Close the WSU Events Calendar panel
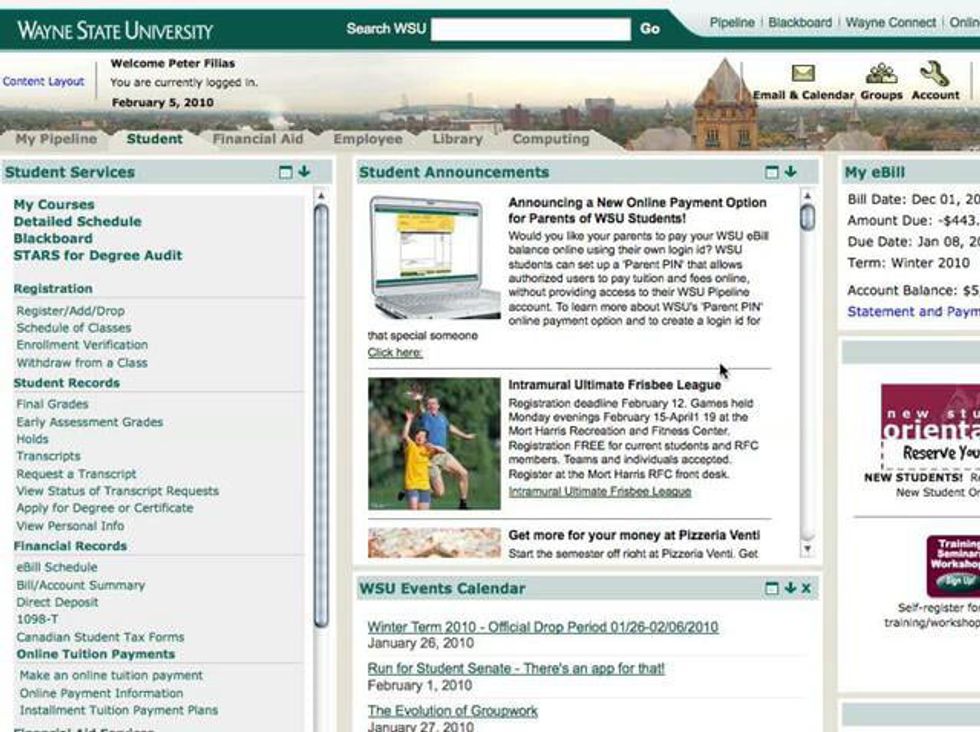 [806, 588]
